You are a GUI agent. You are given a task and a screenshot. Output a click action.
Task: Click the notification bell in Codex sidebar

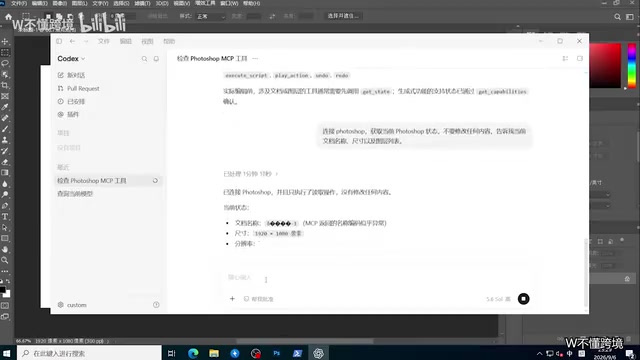tap(156, 59)
